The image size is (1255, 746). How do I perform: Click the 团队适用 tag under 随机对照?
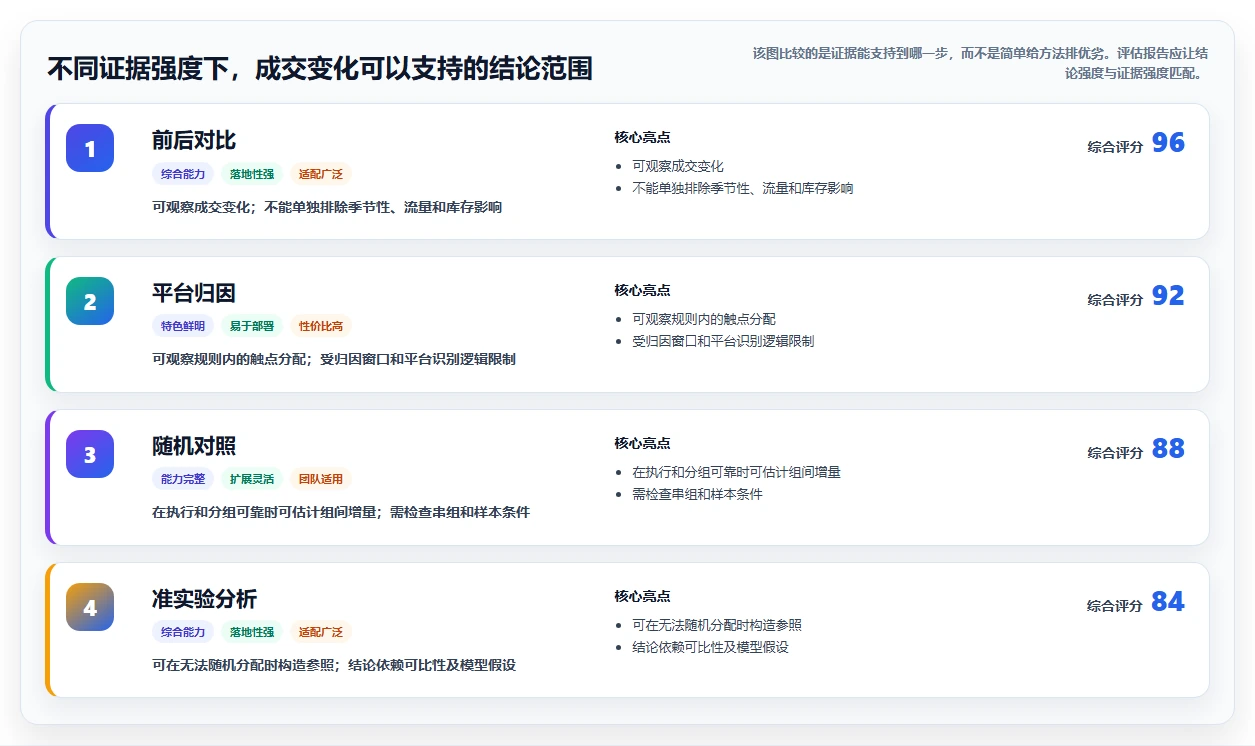tap(321, 479)
